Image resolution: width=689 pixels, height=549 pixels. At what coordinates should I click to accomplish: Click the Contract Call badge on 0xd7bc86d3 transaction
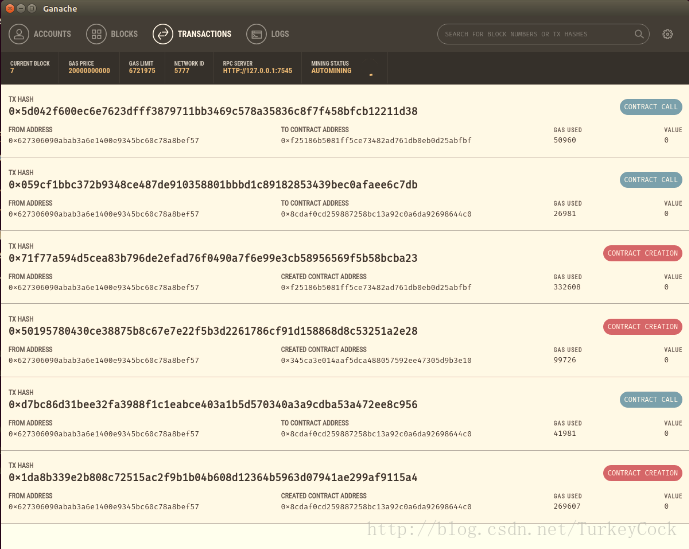pyautogui.click(x=650, y=399)
